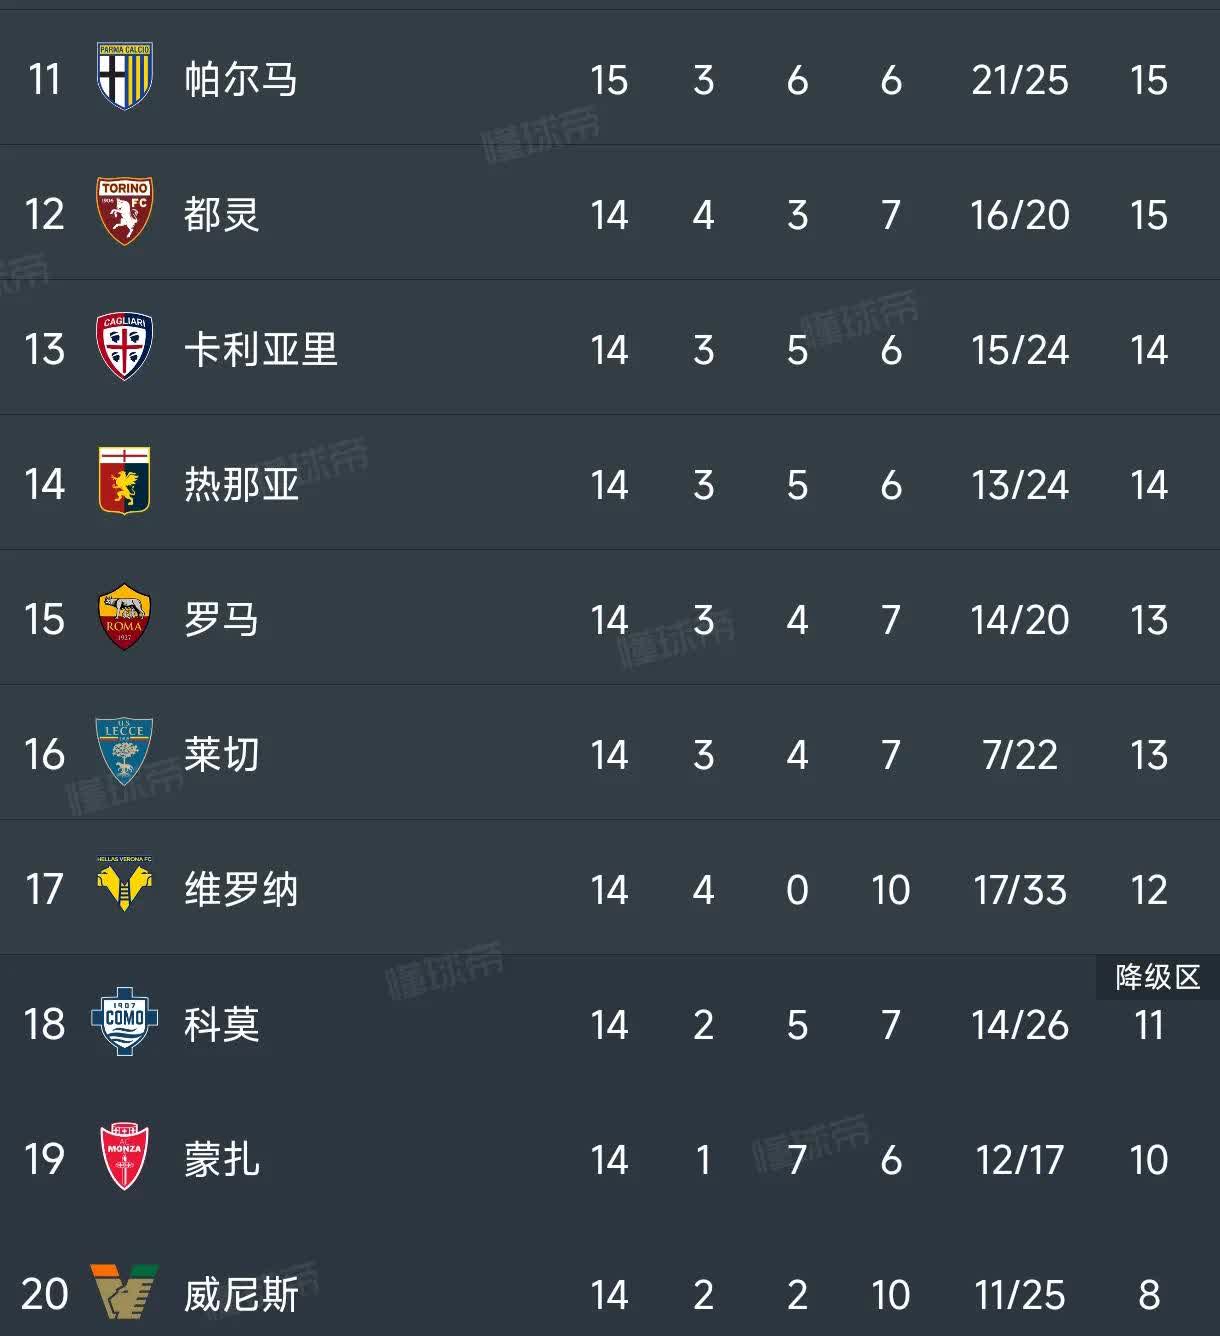Tap the 莱切 goals record 7/22
Image resolution: width=1220 pixels, height=1336 pixels.
point(1019,755)
